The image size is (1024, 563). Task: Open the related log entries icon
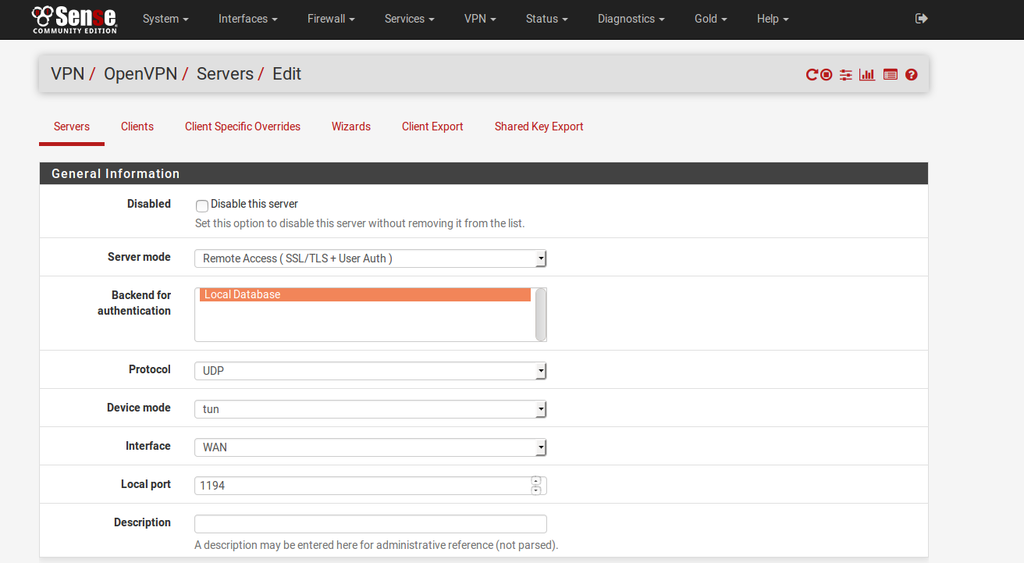point(890,75)
